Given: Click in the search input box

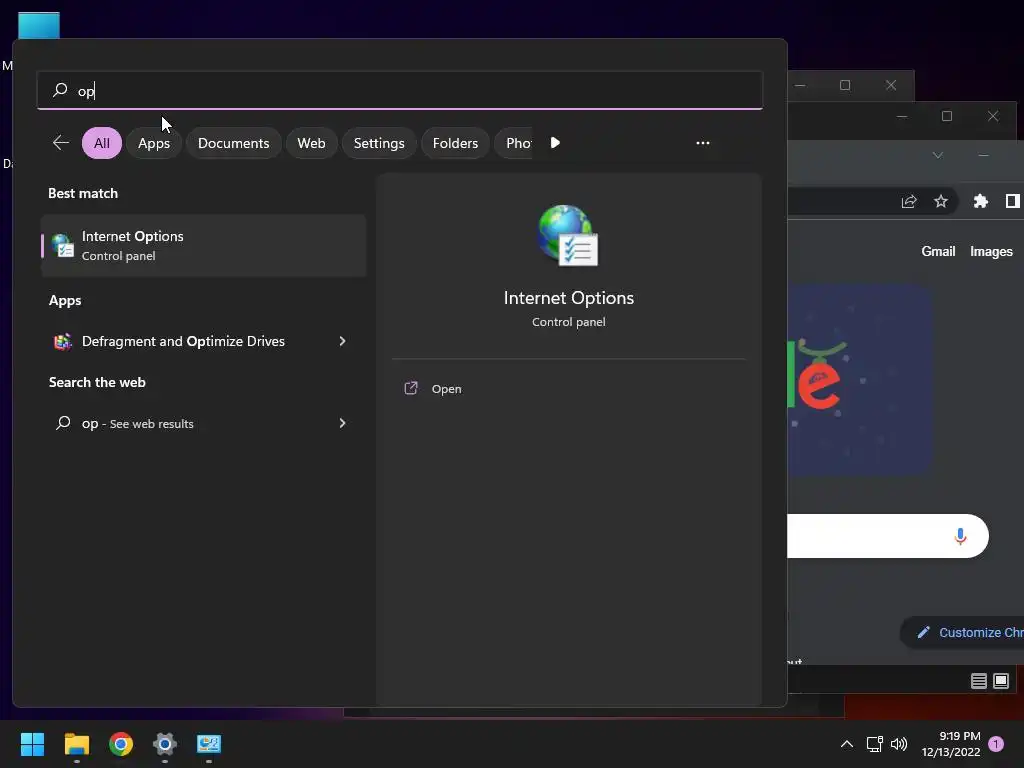Looking at the screenshot, I should click(x=400, y=90).
